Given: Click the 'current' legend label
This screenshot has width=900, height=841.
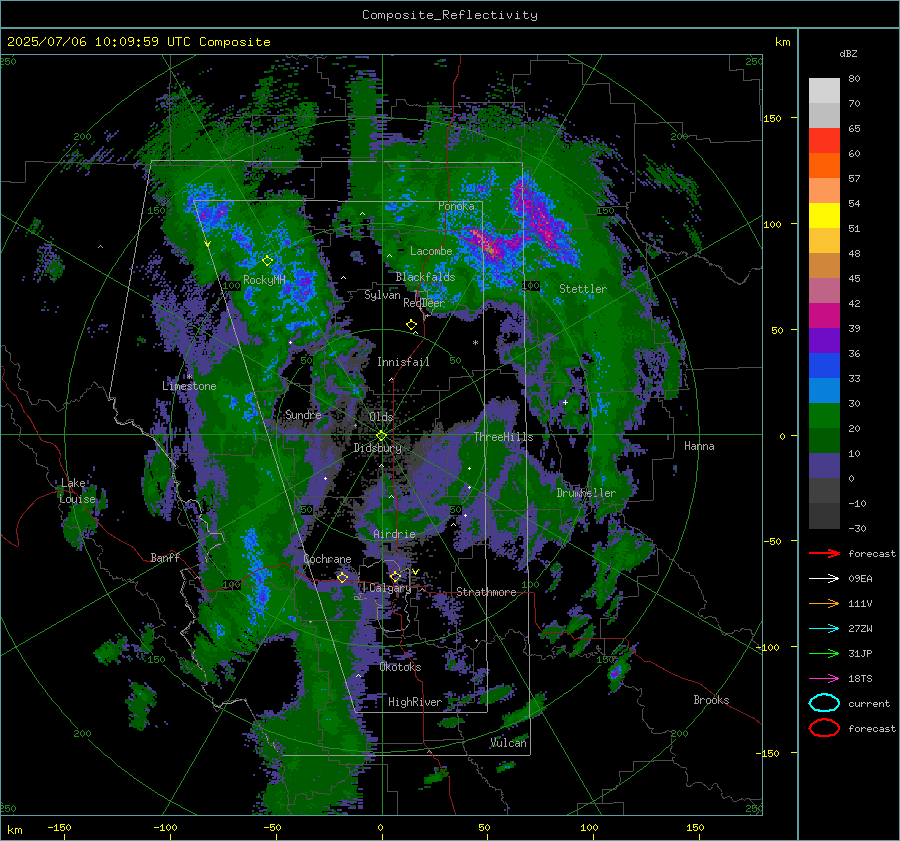Looking at the screenshot, I should click(869, 704).
